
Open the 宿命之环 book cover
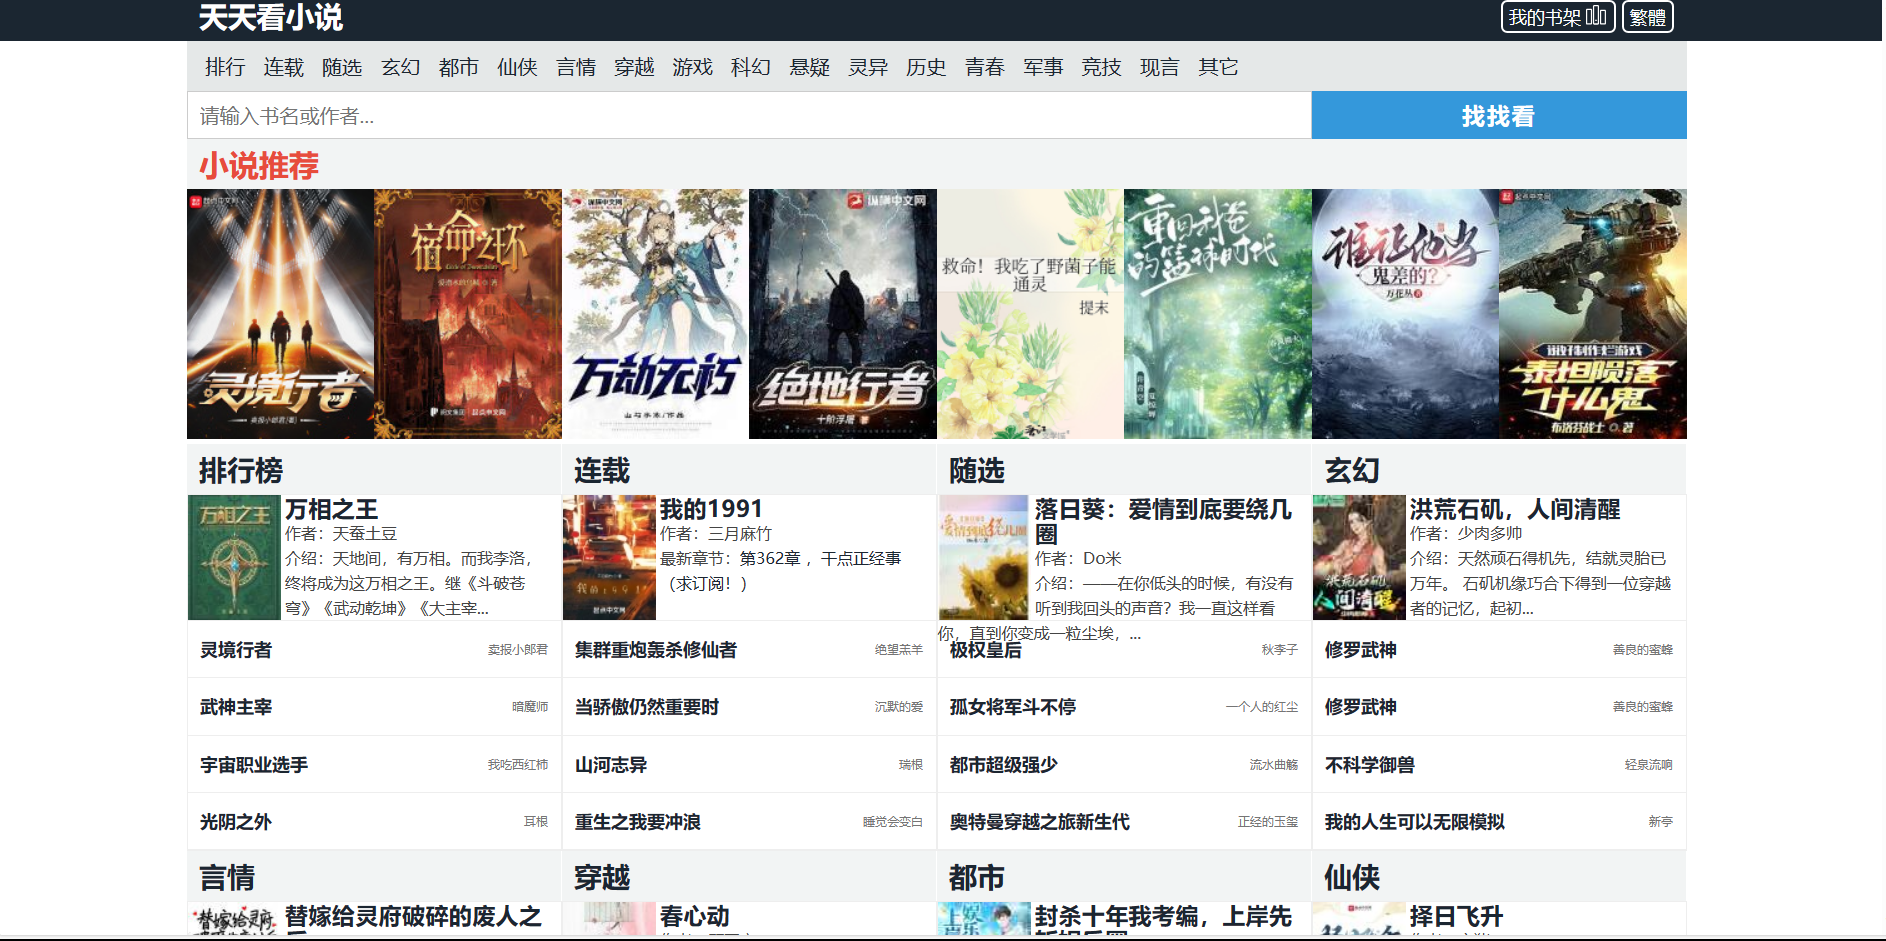coord(468,314)
